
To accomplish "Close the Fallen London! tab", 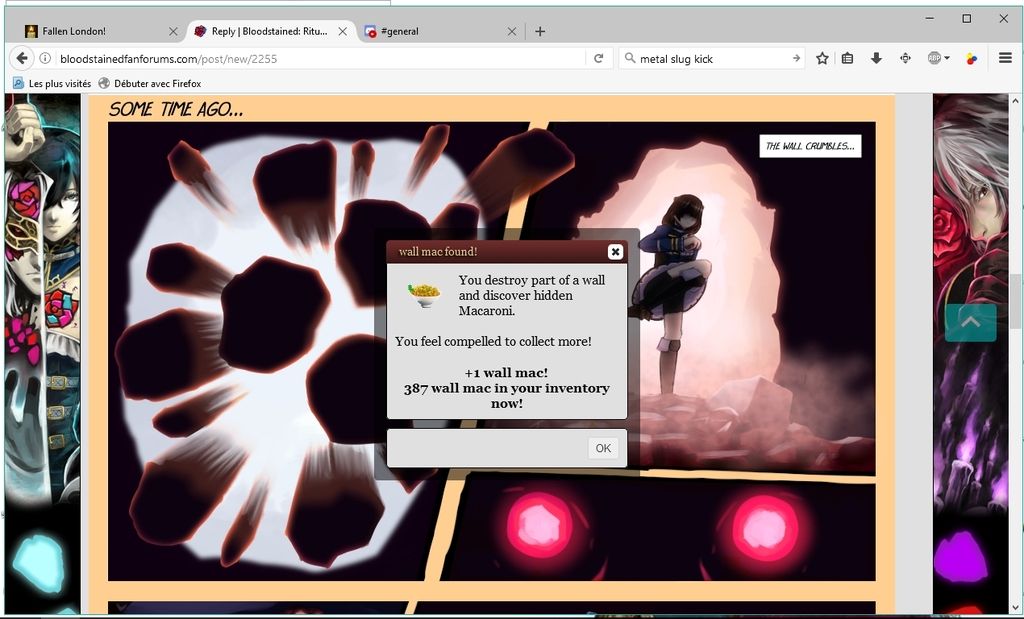I will 172,31.
